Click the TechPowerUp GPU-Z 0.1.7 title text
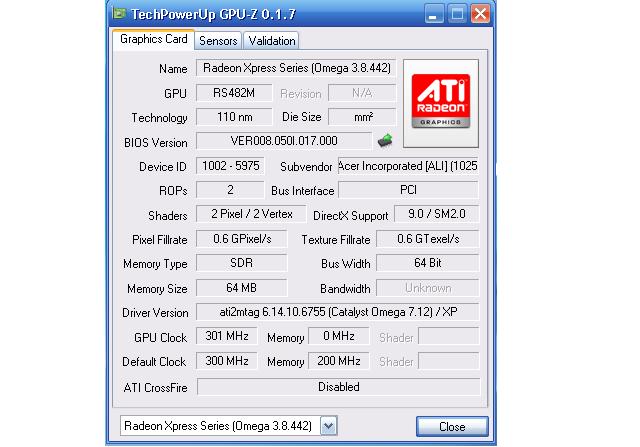Viewport: 640px width, 447px height. 213,14
